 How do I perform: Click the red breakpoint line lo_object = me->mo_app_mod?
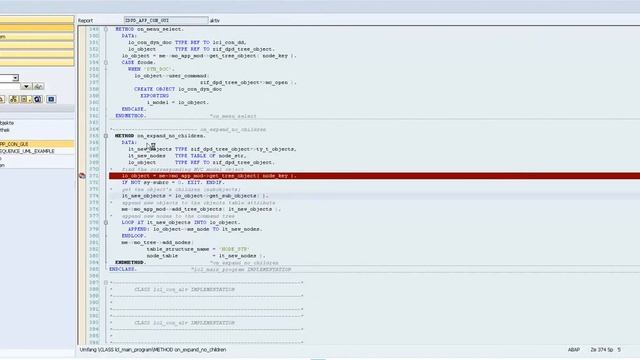click(x=374, y=176)
